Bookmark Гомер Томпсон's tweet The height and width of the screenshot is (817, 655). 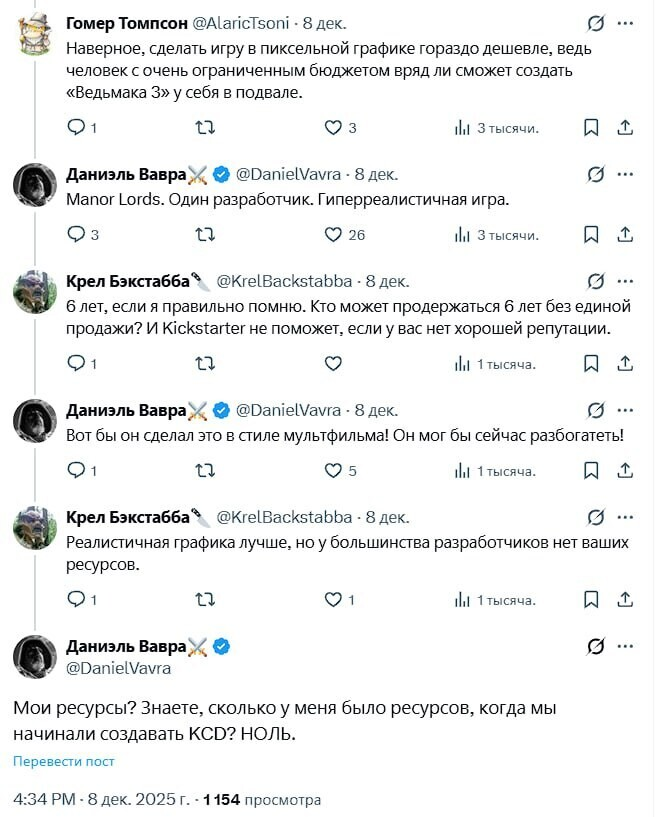coord(591,127)
